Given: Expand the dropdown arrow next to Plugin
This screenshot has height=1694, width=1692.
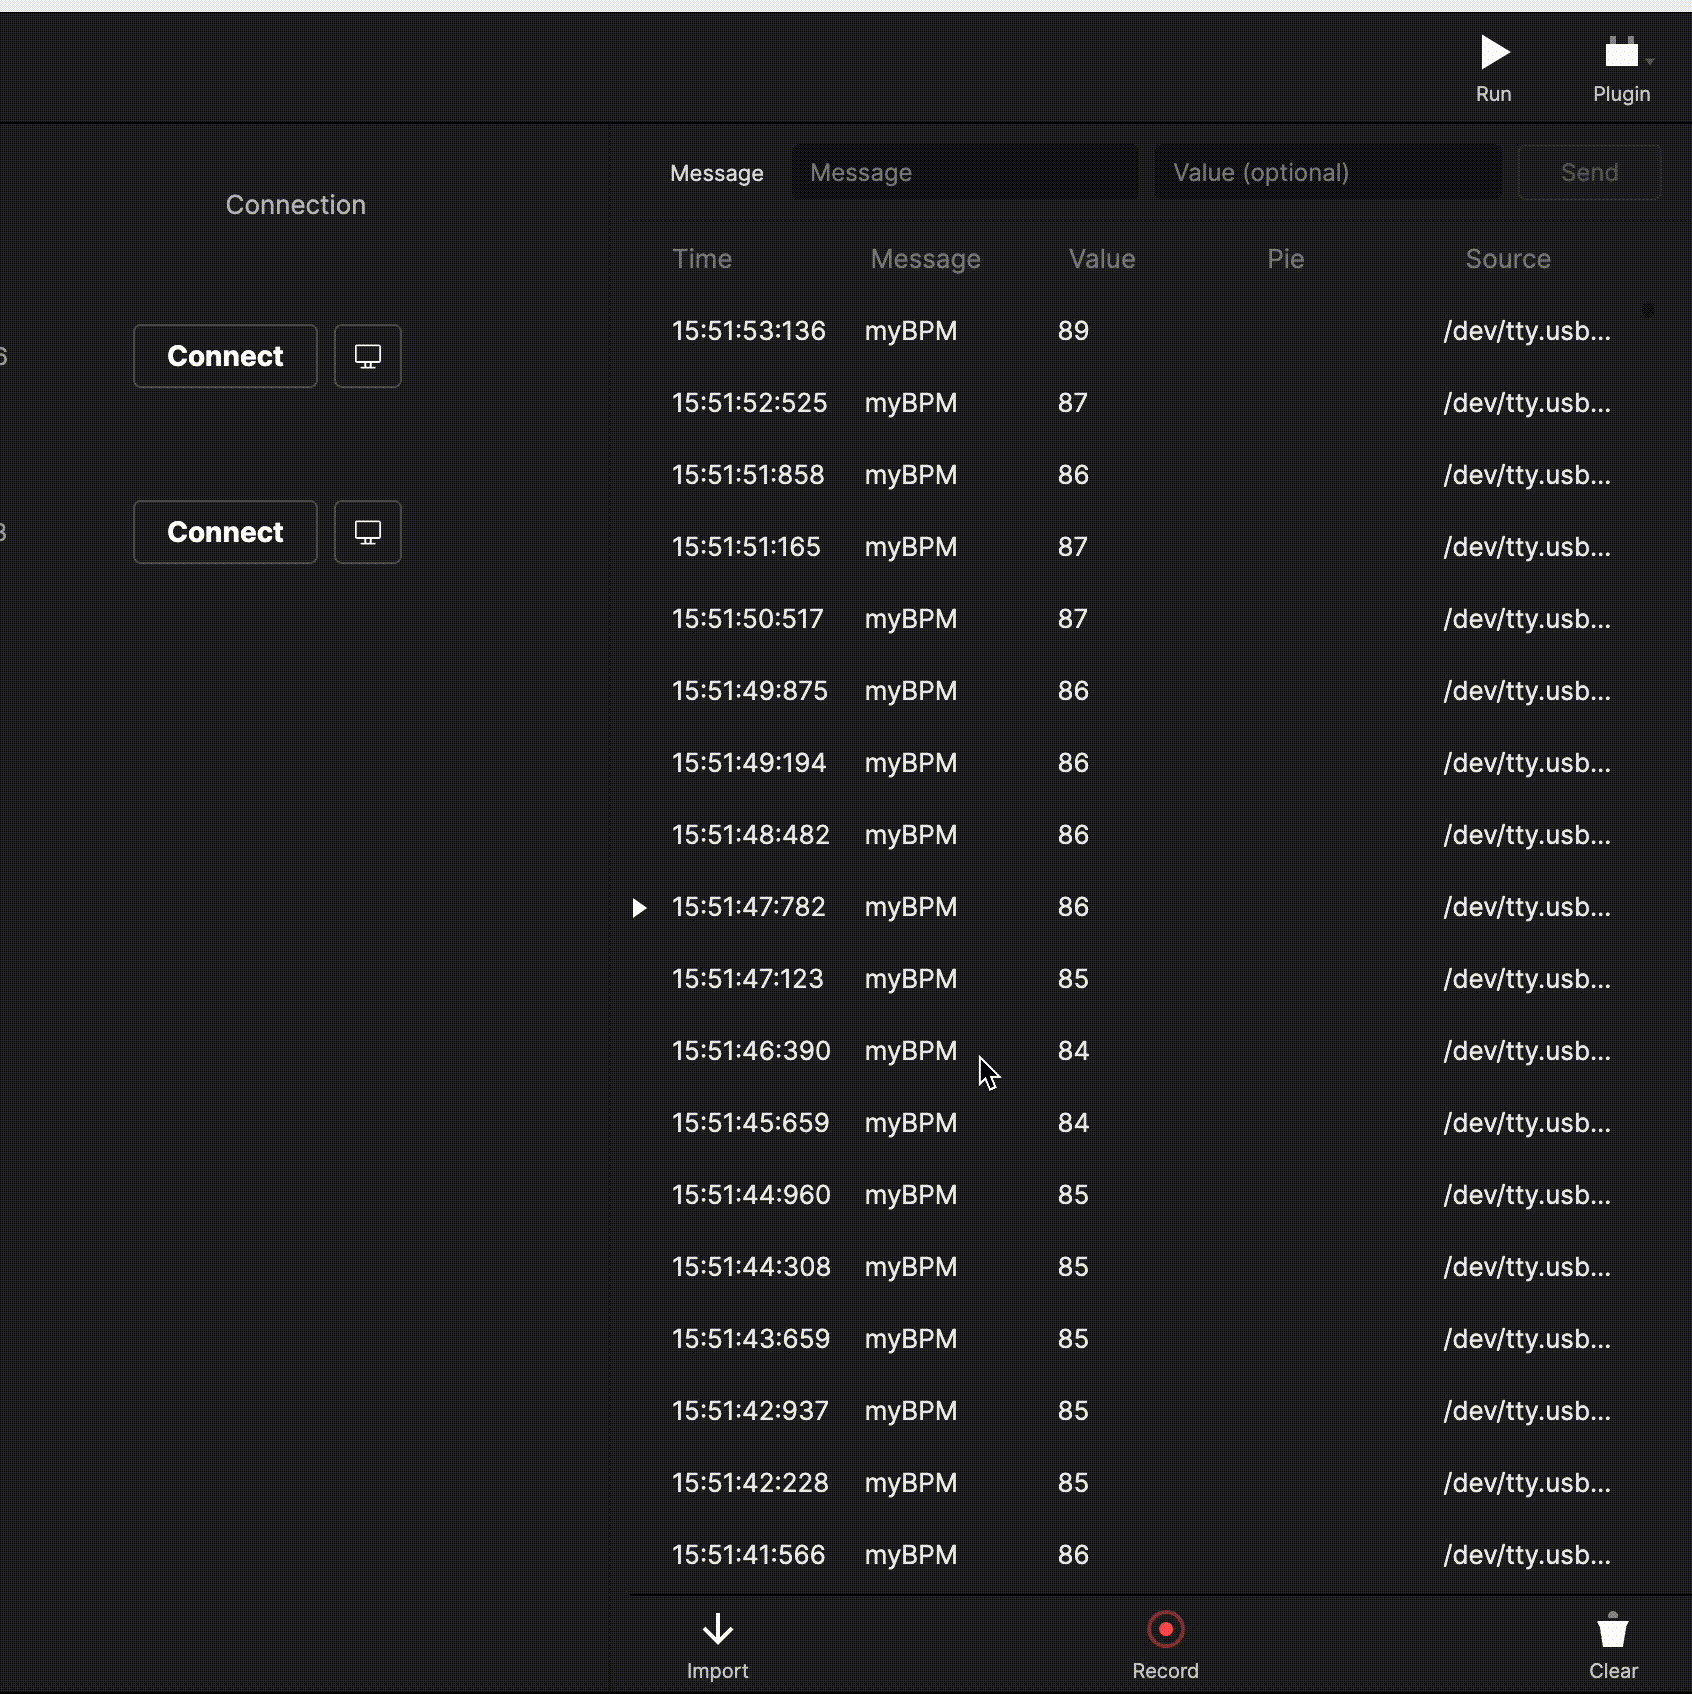Looking at the screenshot, I should [1648, 60].
